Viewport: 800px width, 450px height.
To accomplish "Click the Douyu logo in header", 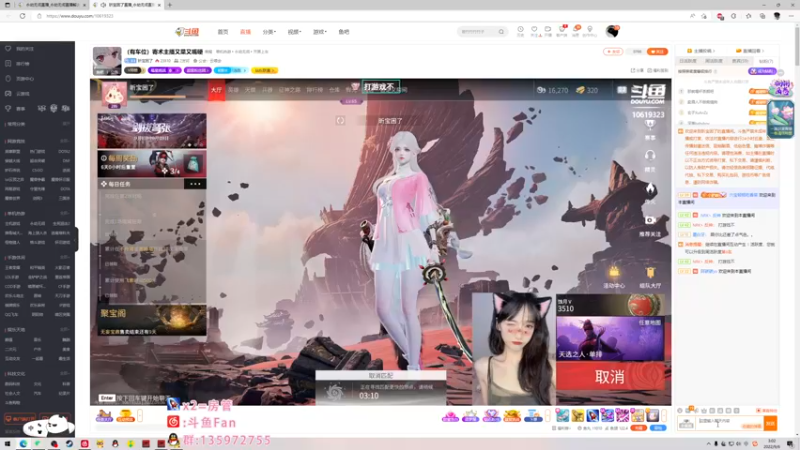I will coord(187,32).
